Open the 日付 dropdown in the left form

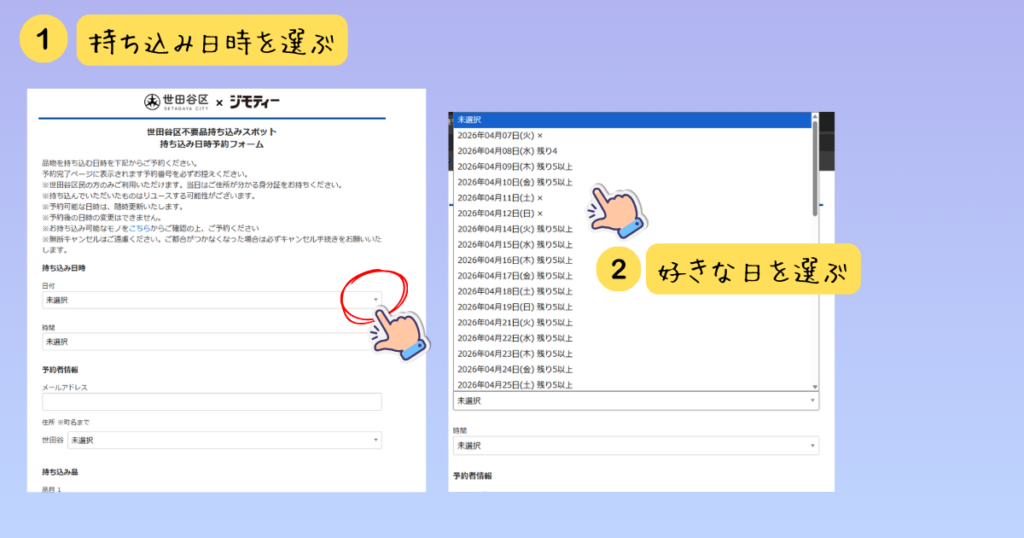pyautogui.click(x=211, y=299)
